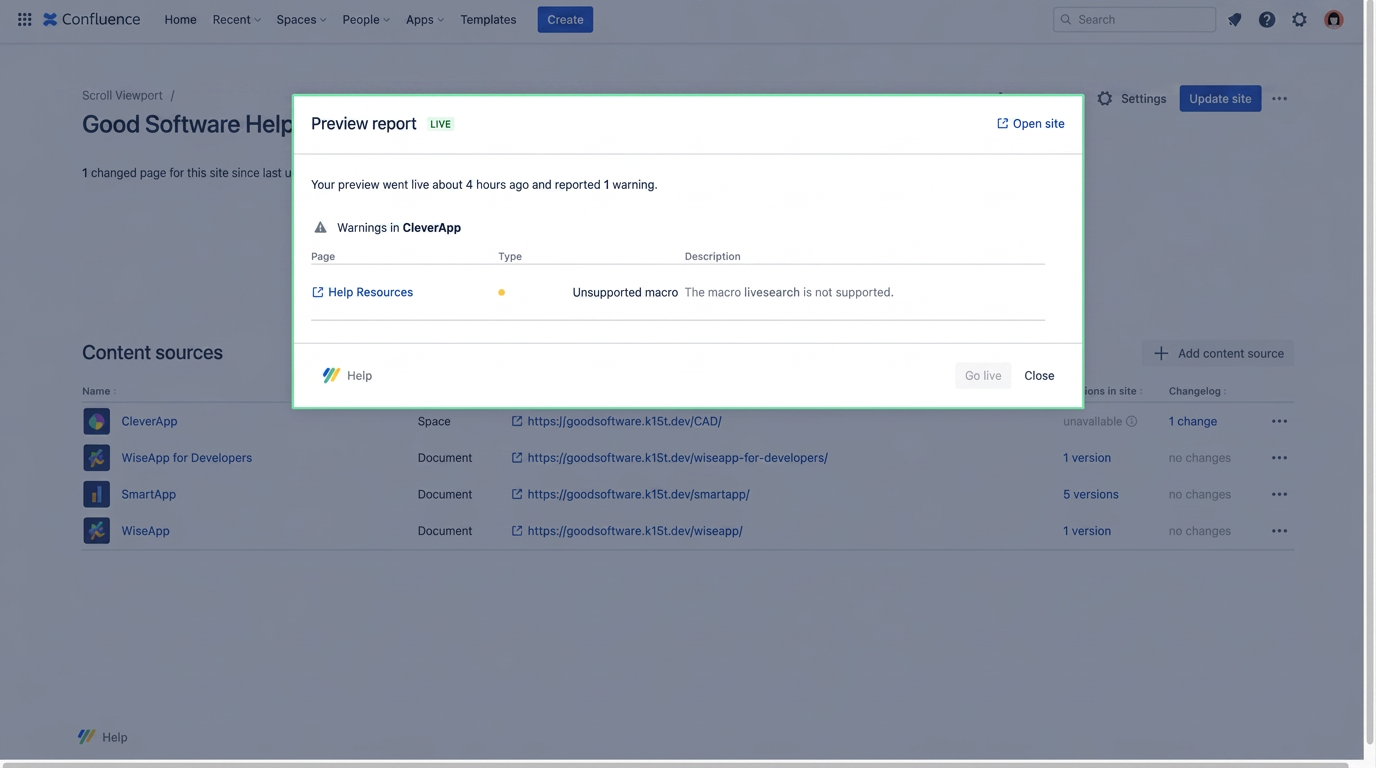The height and width of the screenshot is (768, 1376).
Task: Open more actions for the WiseApp row
Action: pos(1280,530)
